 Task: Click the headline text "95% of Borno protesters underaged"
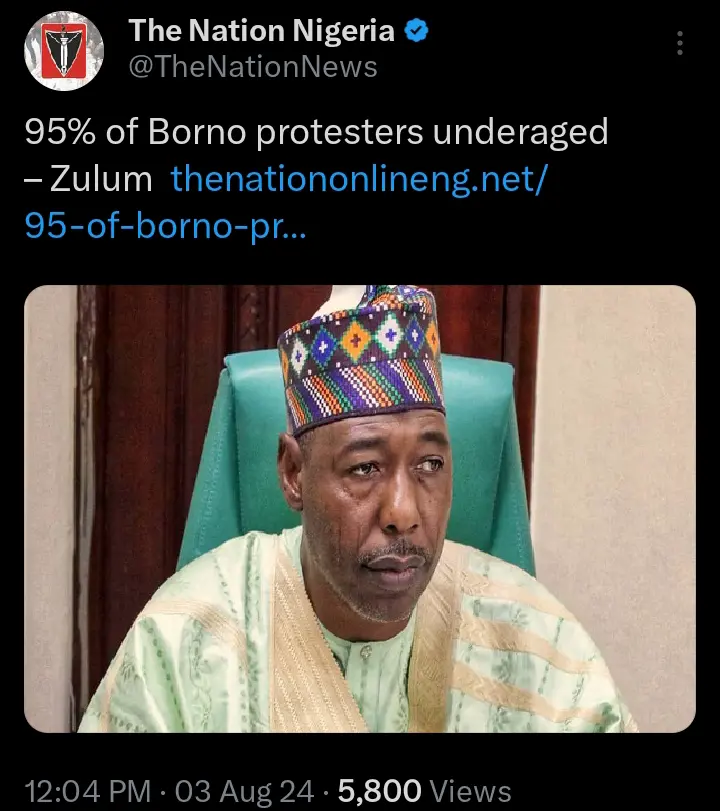[316, 132]
